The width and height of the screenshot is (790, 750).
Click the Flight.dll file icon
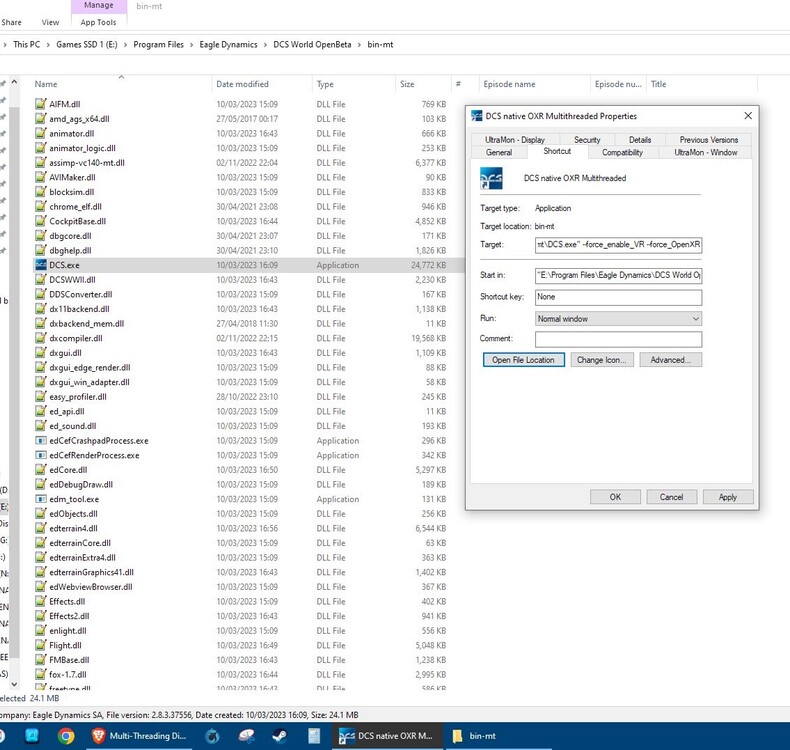[41, 645]
